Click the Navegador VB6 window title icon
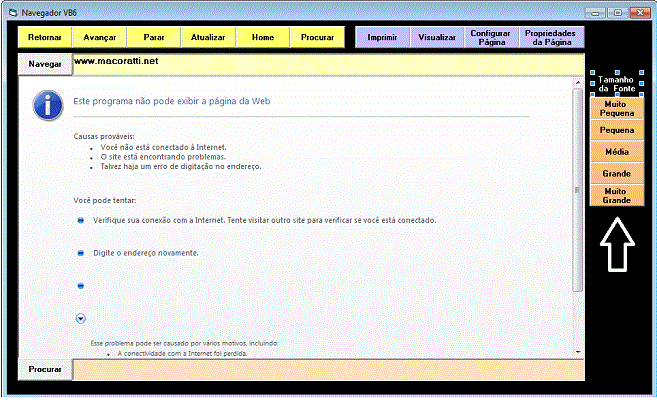 pos(13,13)
